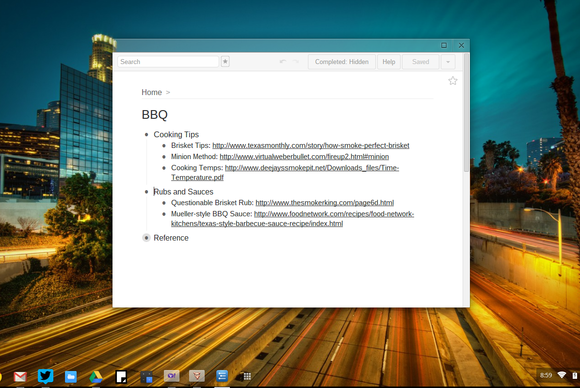Open the thesmokerking.com page6d link
Viewport: 580px width, 388px height.
324,203
